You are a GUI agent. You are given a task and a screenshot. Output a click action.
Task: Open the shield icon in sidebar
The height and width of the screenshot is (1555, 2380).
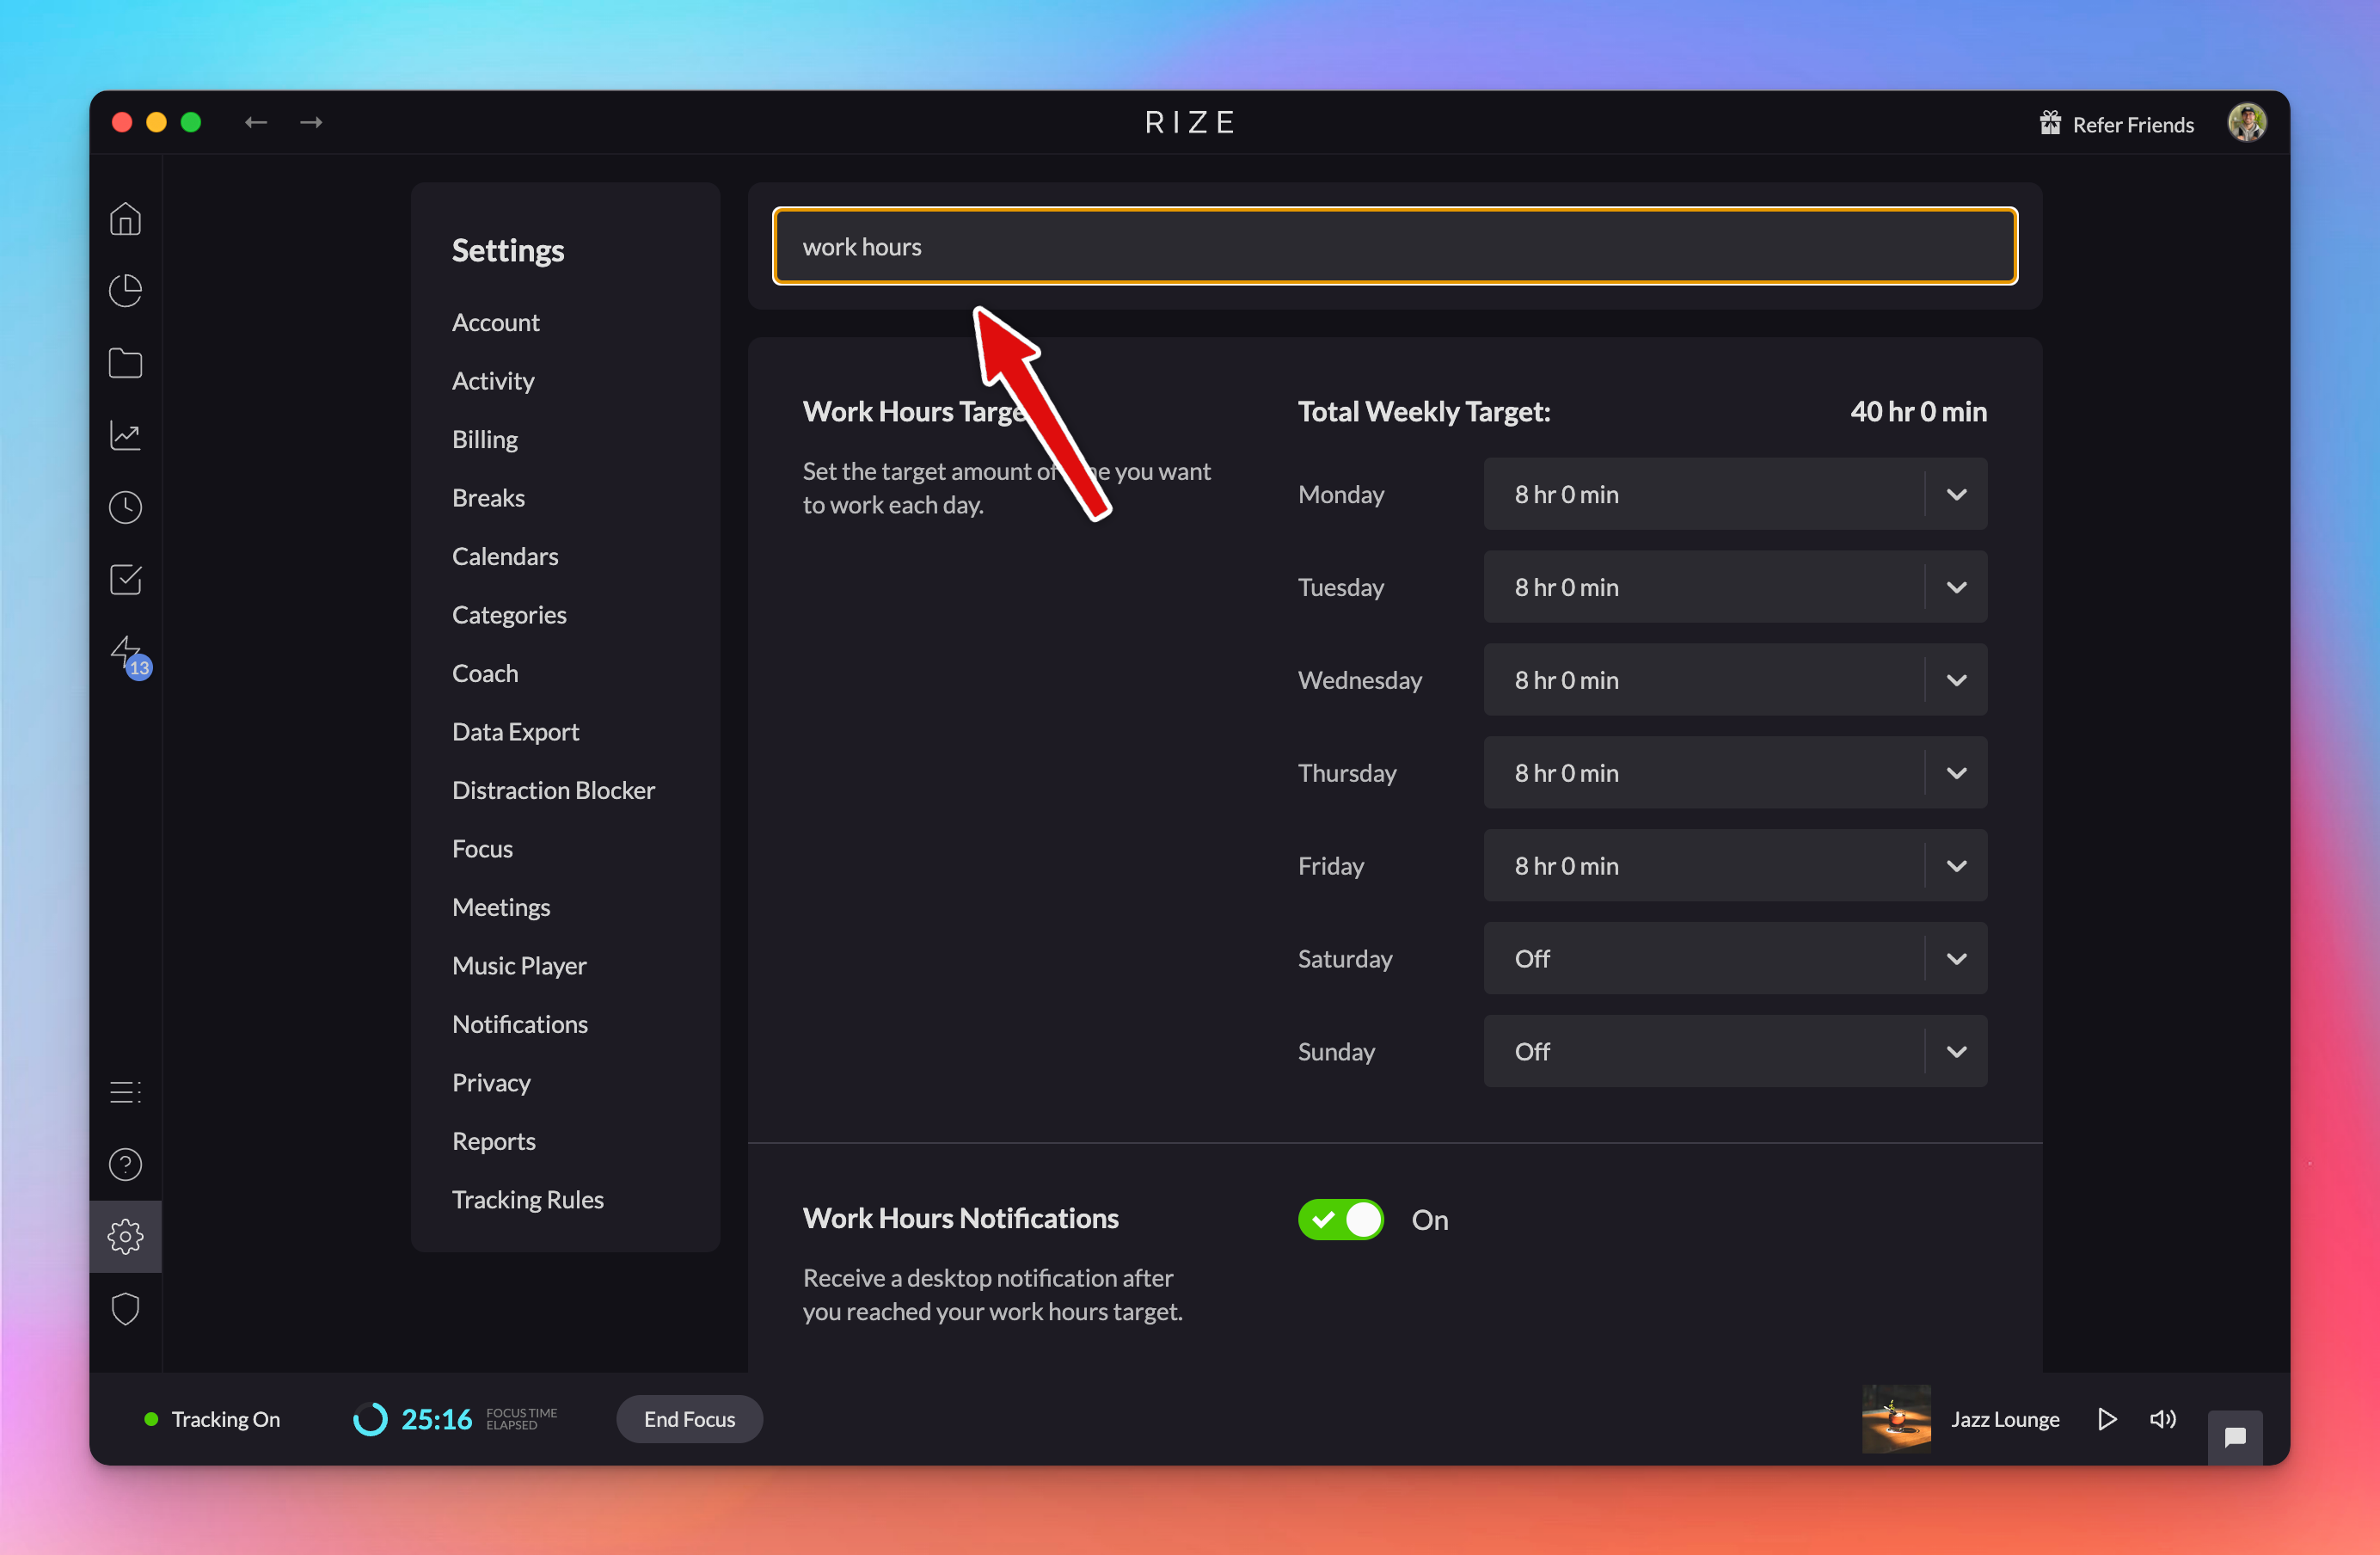pyautogui.click(x=125, y=1309)
